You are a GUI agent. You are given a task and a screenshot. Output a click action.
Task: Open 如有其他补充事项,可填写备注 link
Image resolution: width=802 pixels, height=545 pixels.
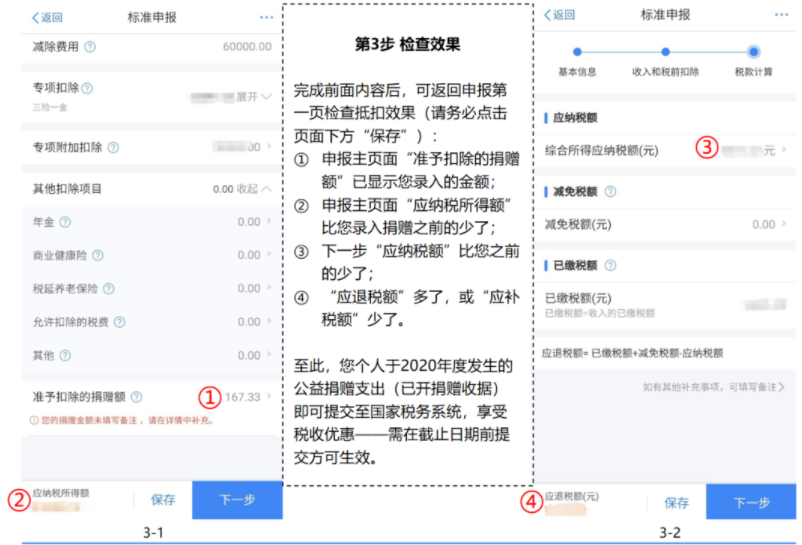(712, 386)
